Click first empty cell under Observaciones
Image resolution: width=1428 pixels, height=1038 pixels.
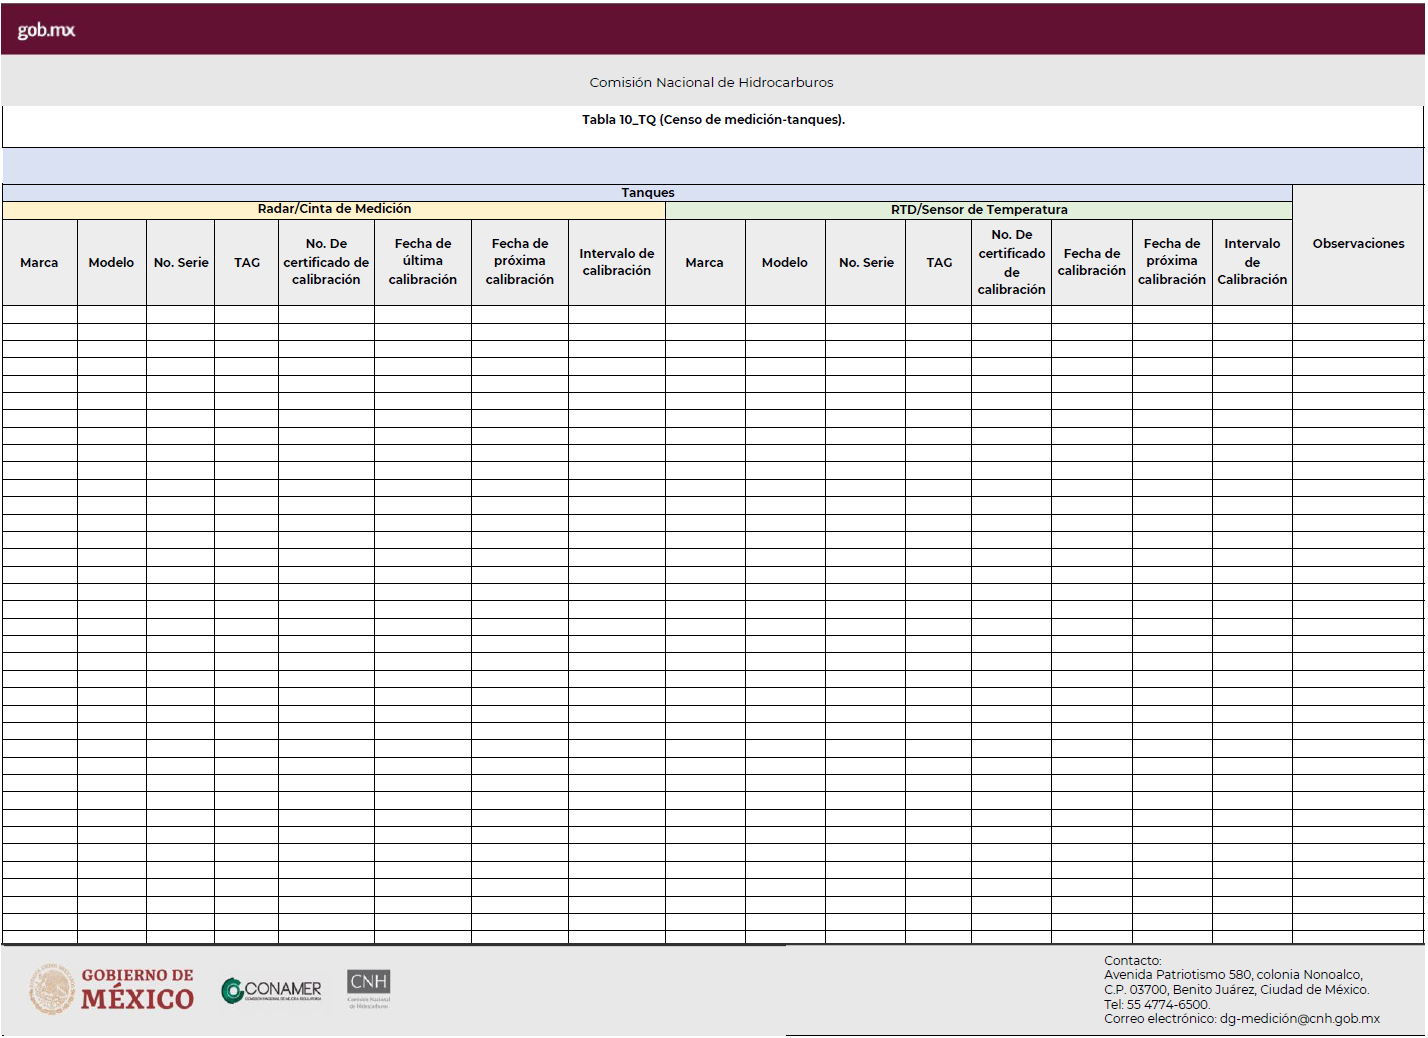pyautogui.click(x=1357, y=314)
